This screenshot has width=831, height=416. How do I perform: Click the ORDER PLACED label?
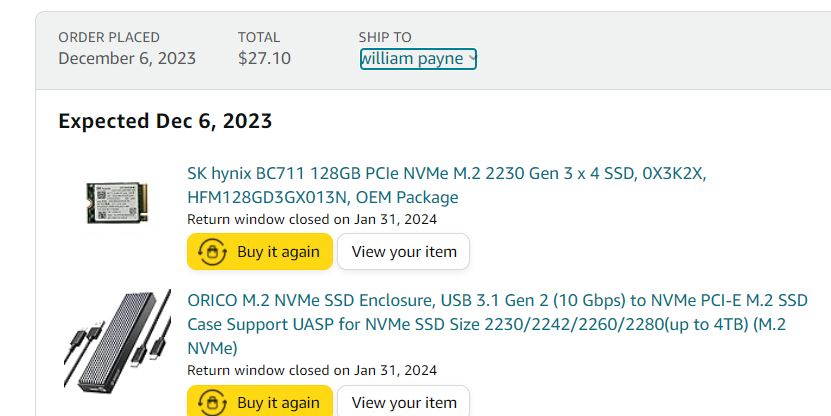[109, 37]
